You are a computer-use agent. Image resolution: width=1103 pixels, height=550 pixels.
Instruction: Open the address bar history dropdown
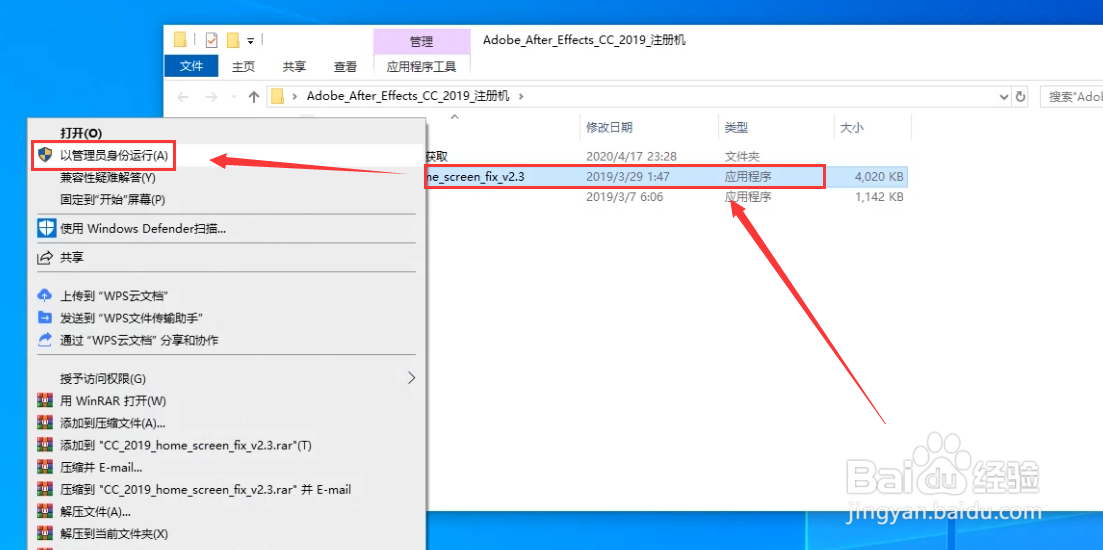(1004, 96)
